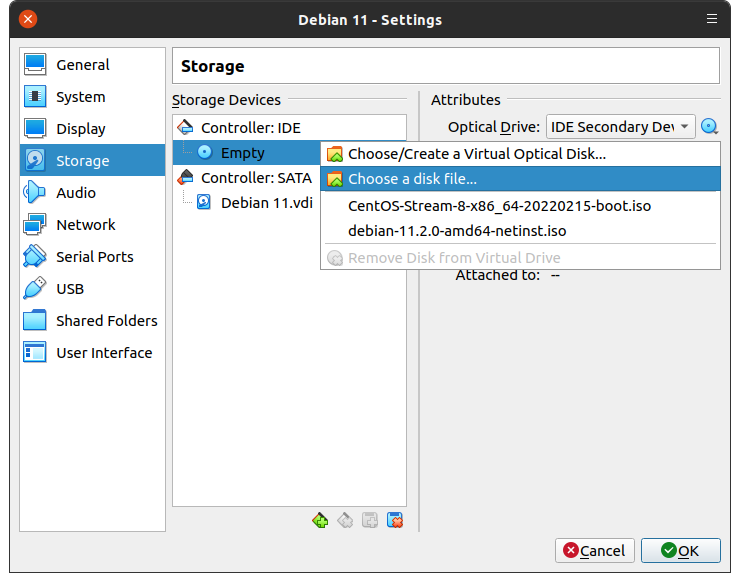Select the Audio speaker icon in sidebar
The height and width of the screenshot is (582, 740).
click(35, 193)
